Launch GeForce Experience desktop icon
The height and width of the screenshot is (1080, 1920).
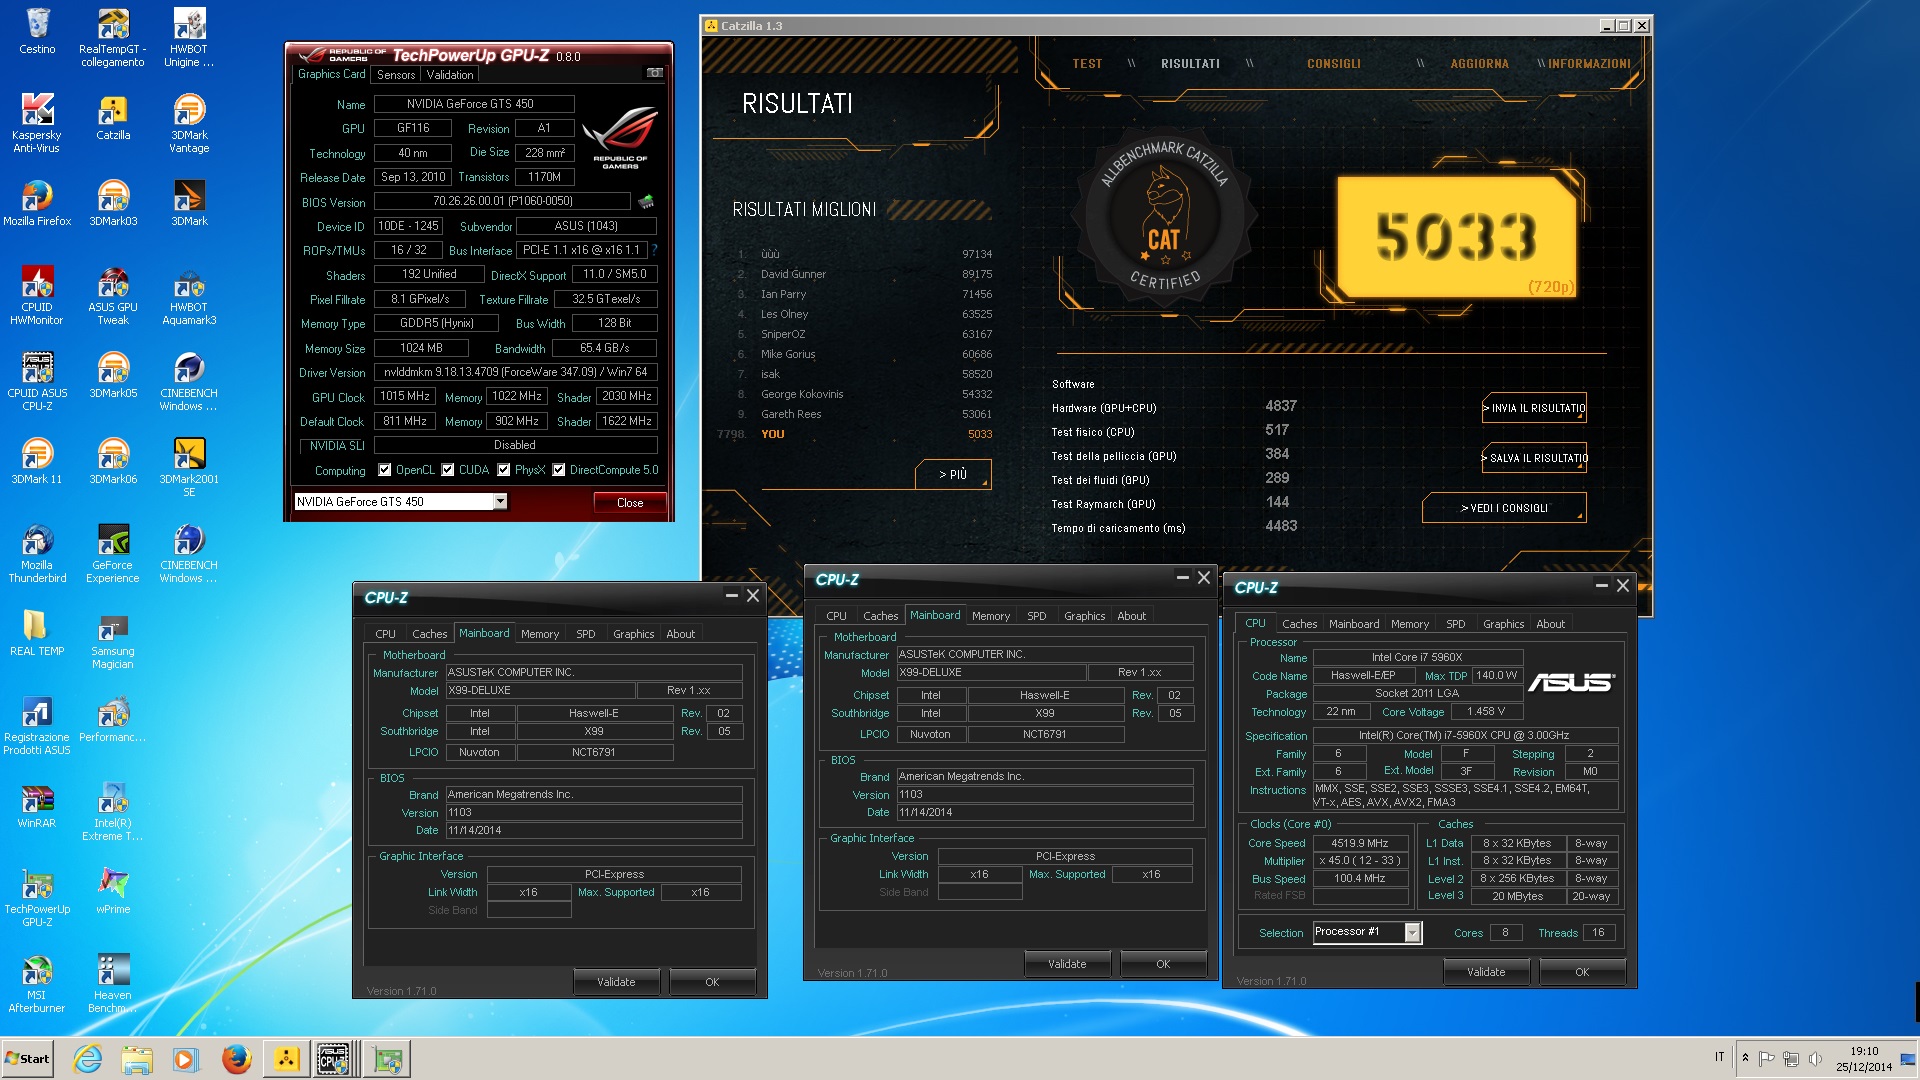[113, 553]
